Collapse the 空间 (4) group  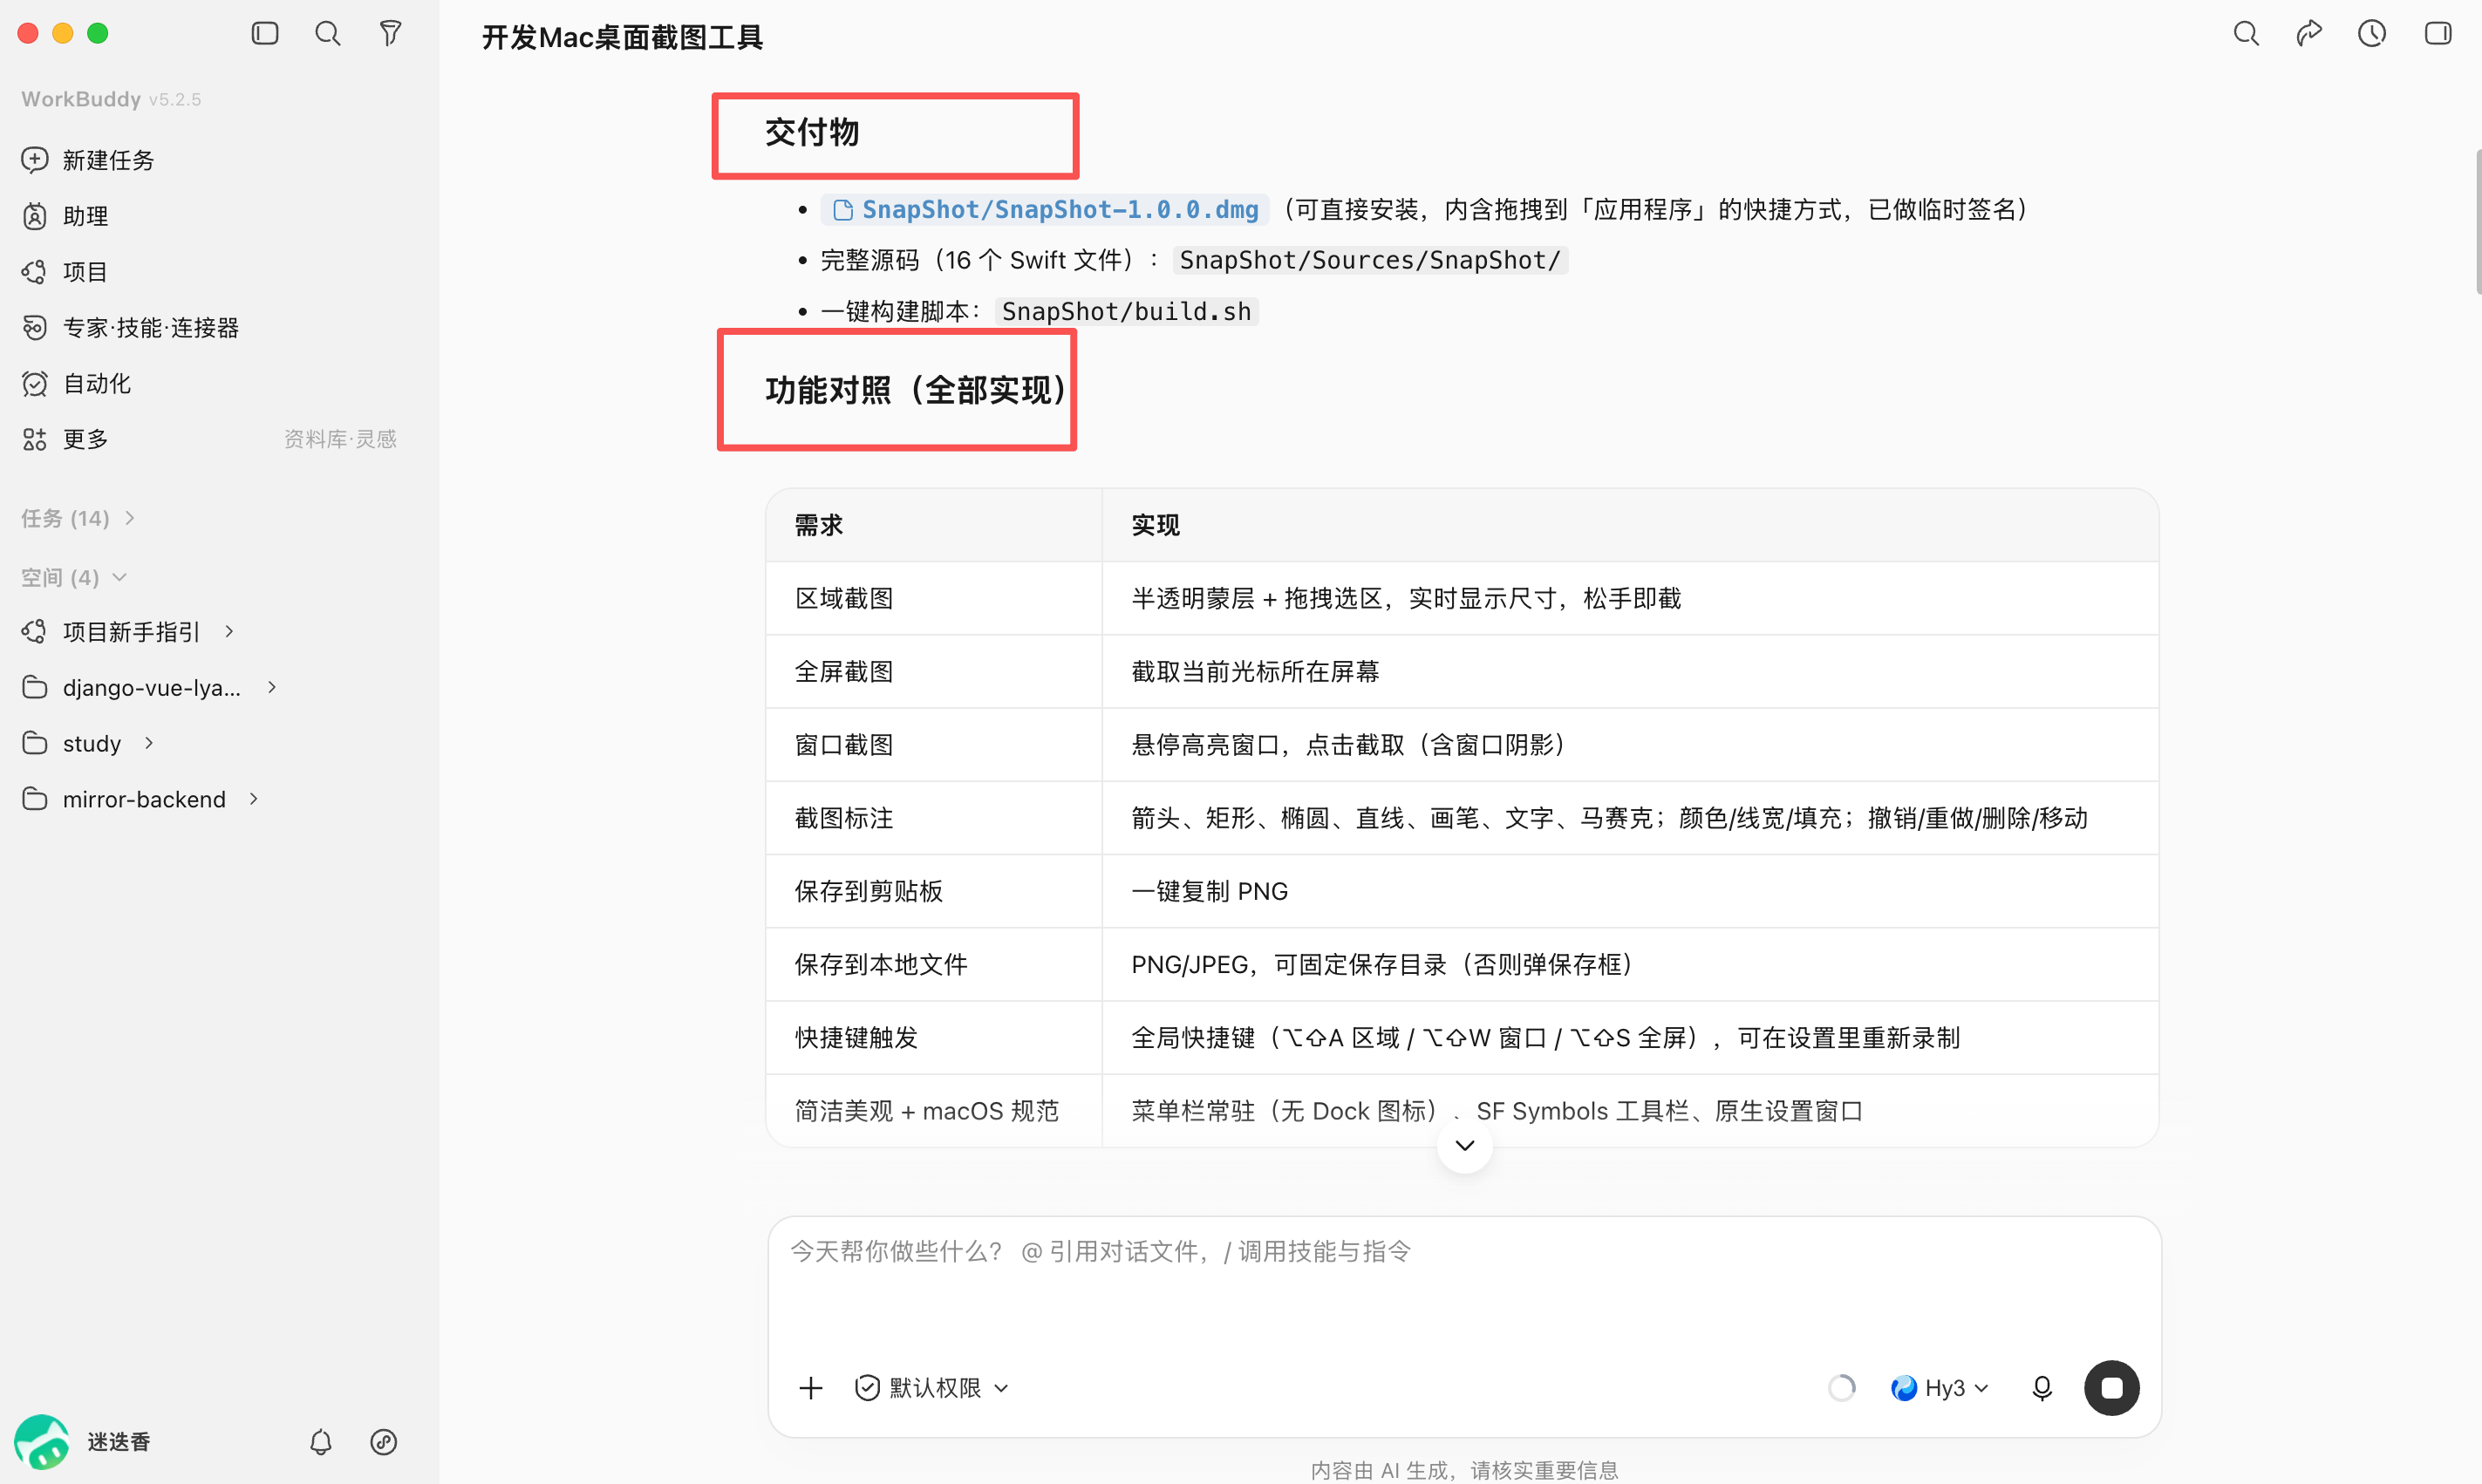pyautogui.click(x=74, y=577)
